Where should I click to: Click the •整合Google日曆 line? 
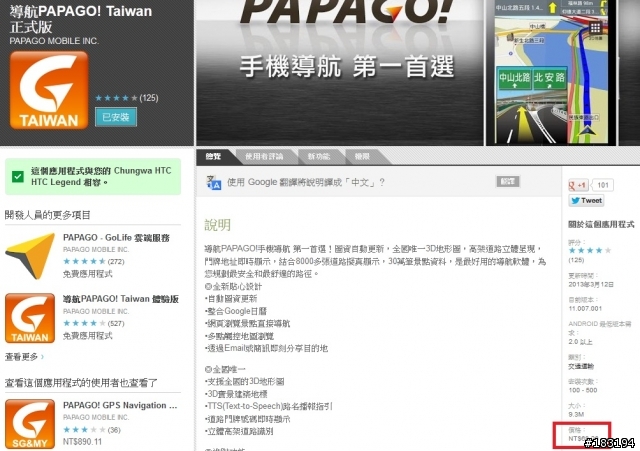[236, 311]
